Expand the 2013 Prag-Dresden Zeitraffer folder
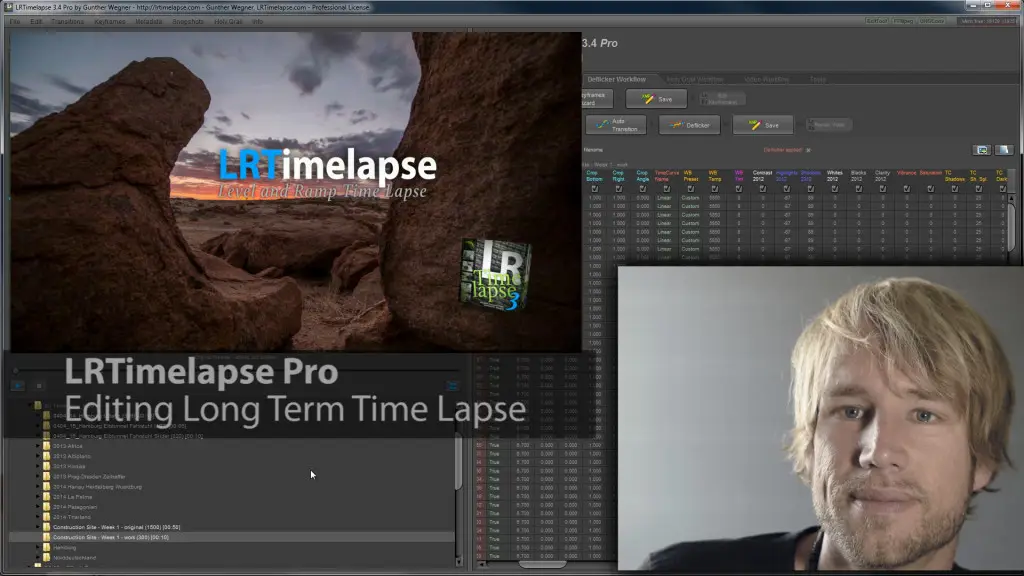1024x576 pixels. tap(38, 476)
